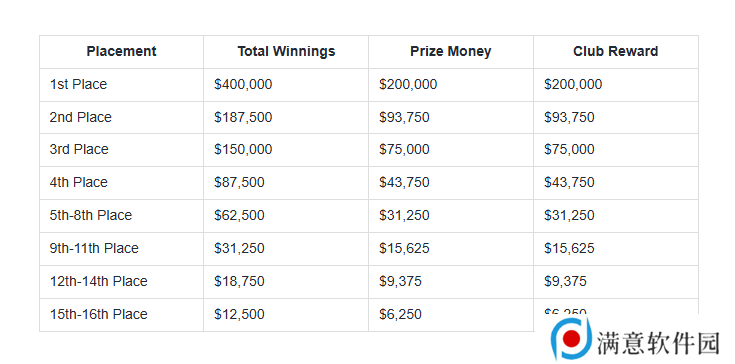
Task: Select the 4th Place row label
Action: 79,182
